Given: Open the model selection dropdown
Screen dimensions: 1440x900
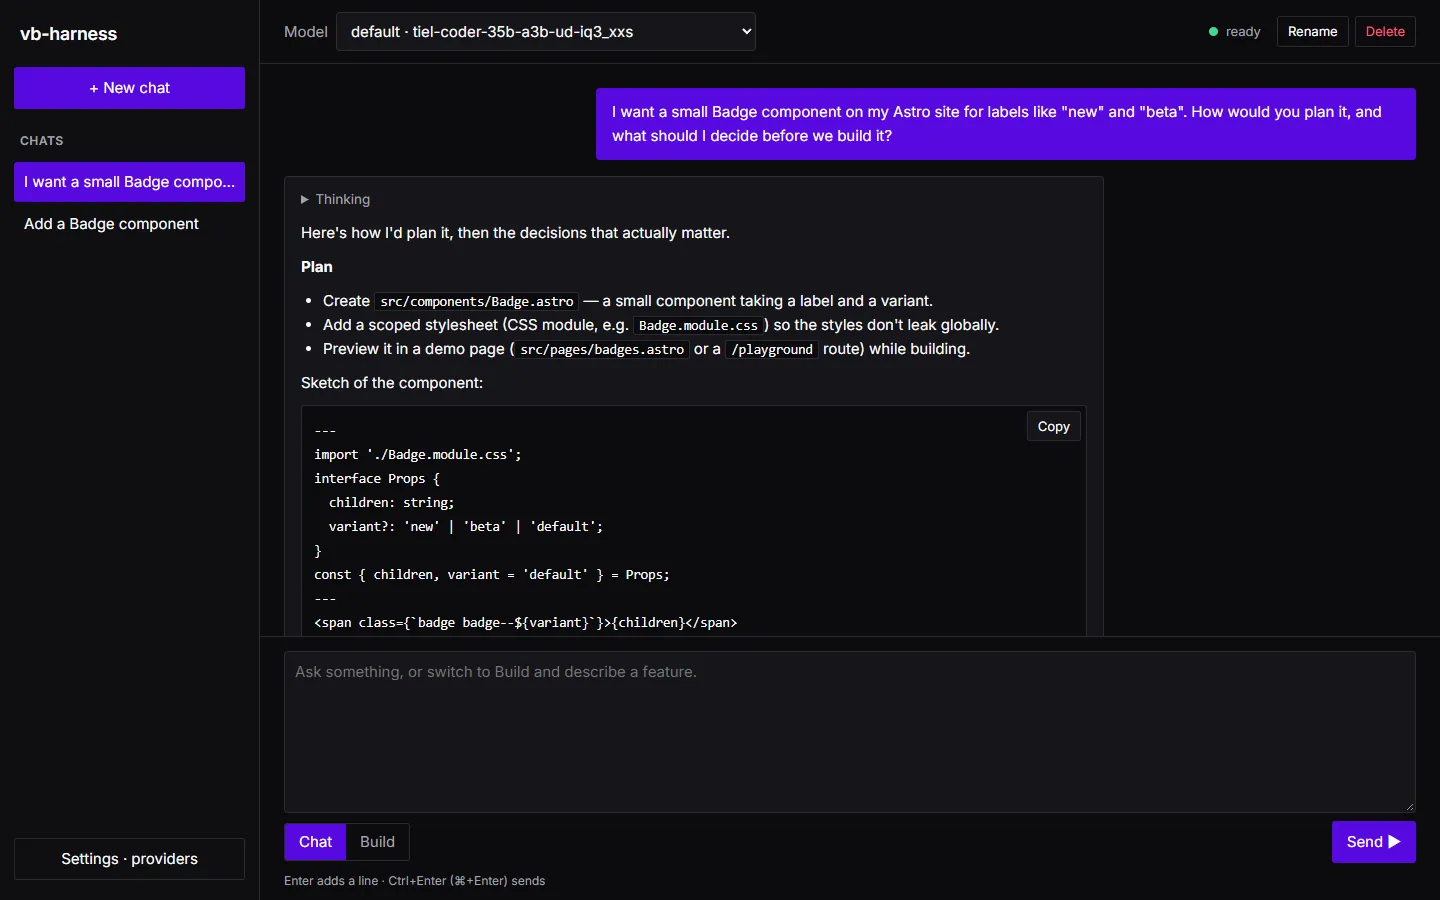Looking at the screenshot, I should tap(545, 32).
